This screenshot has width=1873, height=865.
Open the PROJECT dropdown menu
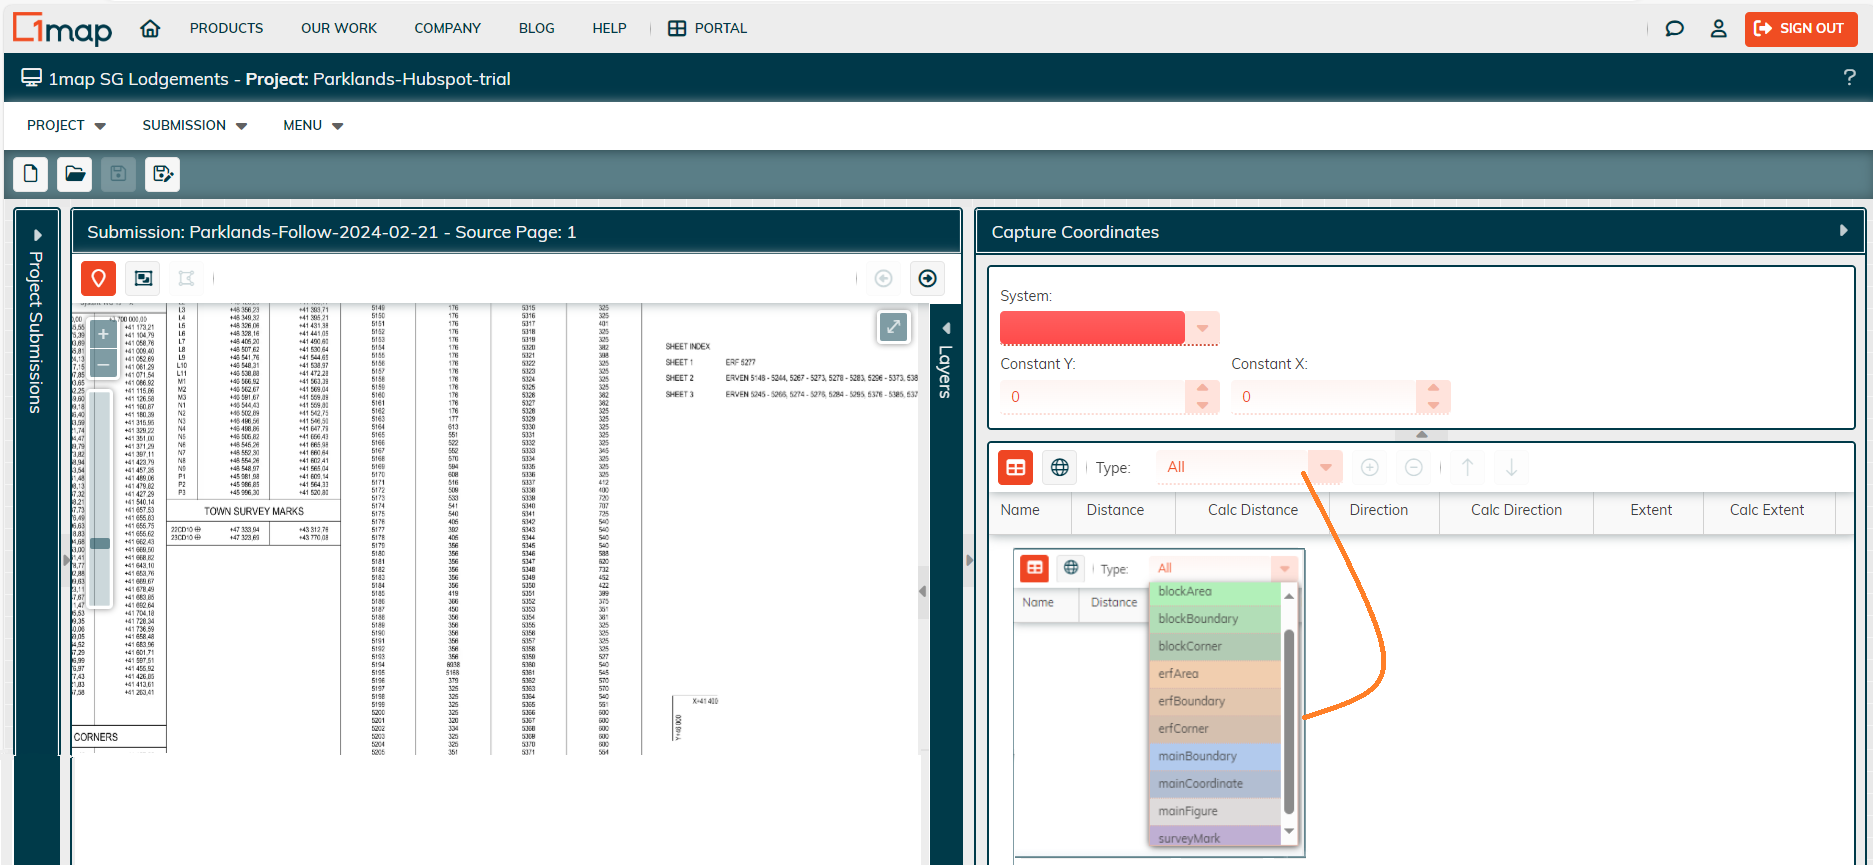click(x=66, y=125)
